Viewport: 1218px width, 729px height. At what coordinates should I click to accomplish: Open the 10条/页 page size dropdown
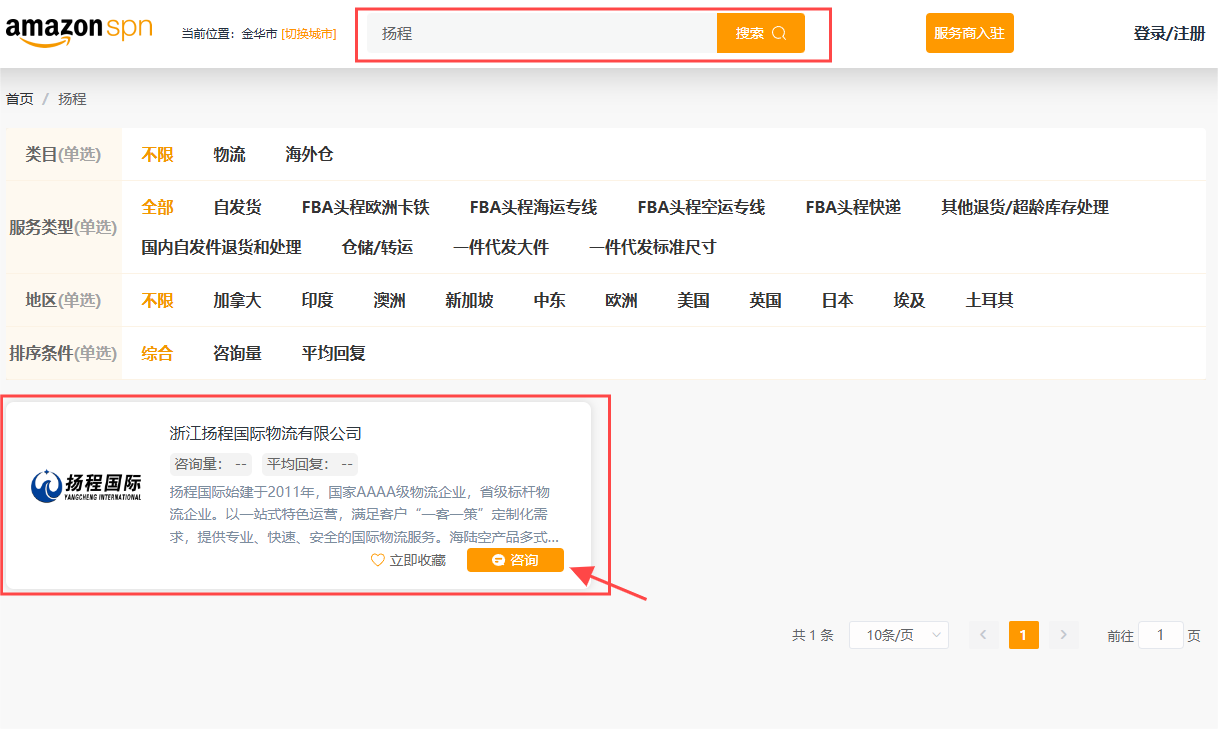(898, 635)
